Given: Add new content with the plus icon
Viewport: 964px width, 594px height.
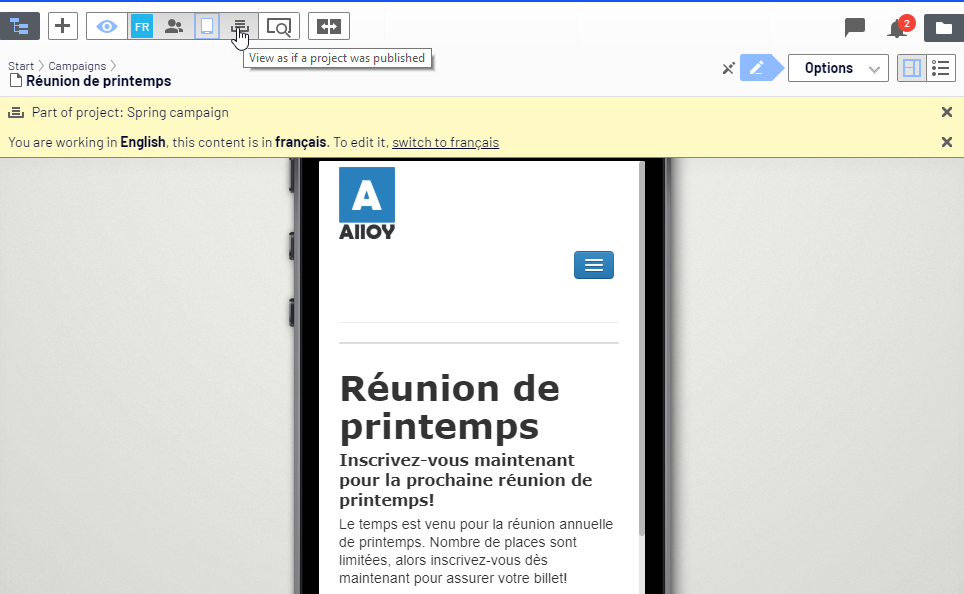Looking at the screenshot, I should pos(62,25).
